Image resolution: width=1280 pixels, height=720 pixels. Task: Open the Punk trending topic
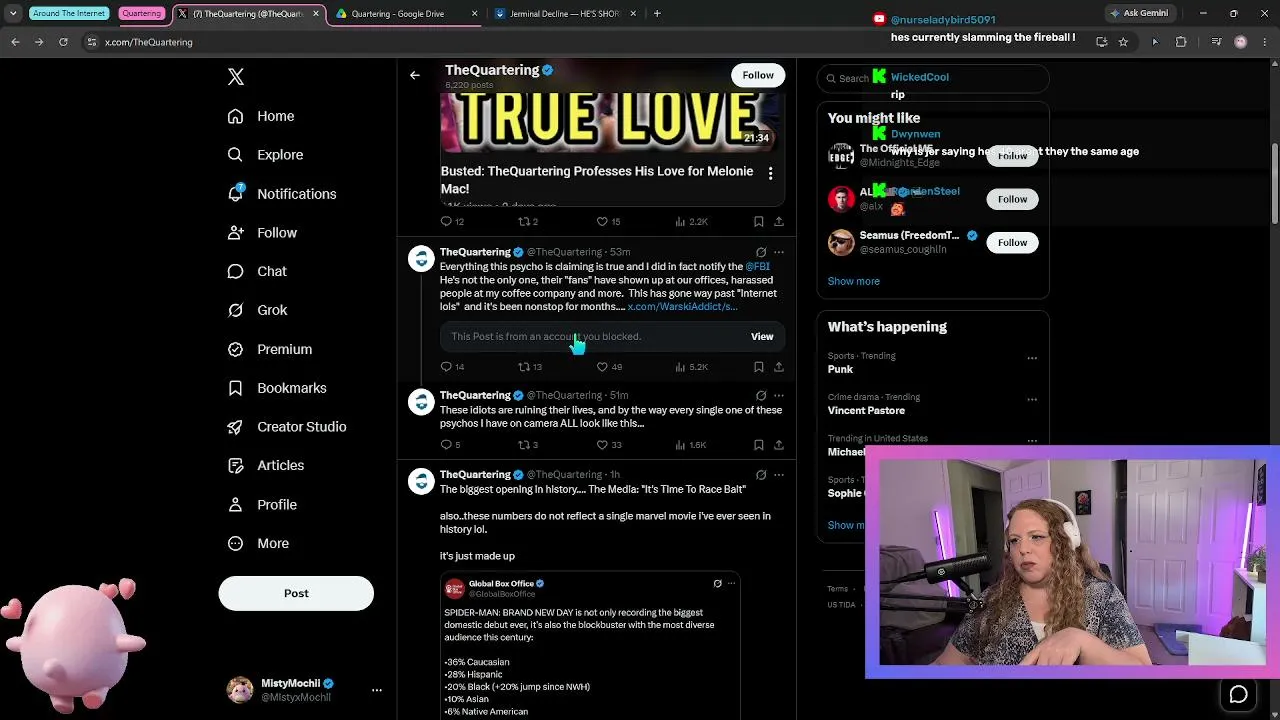click(x=840, y=369)
